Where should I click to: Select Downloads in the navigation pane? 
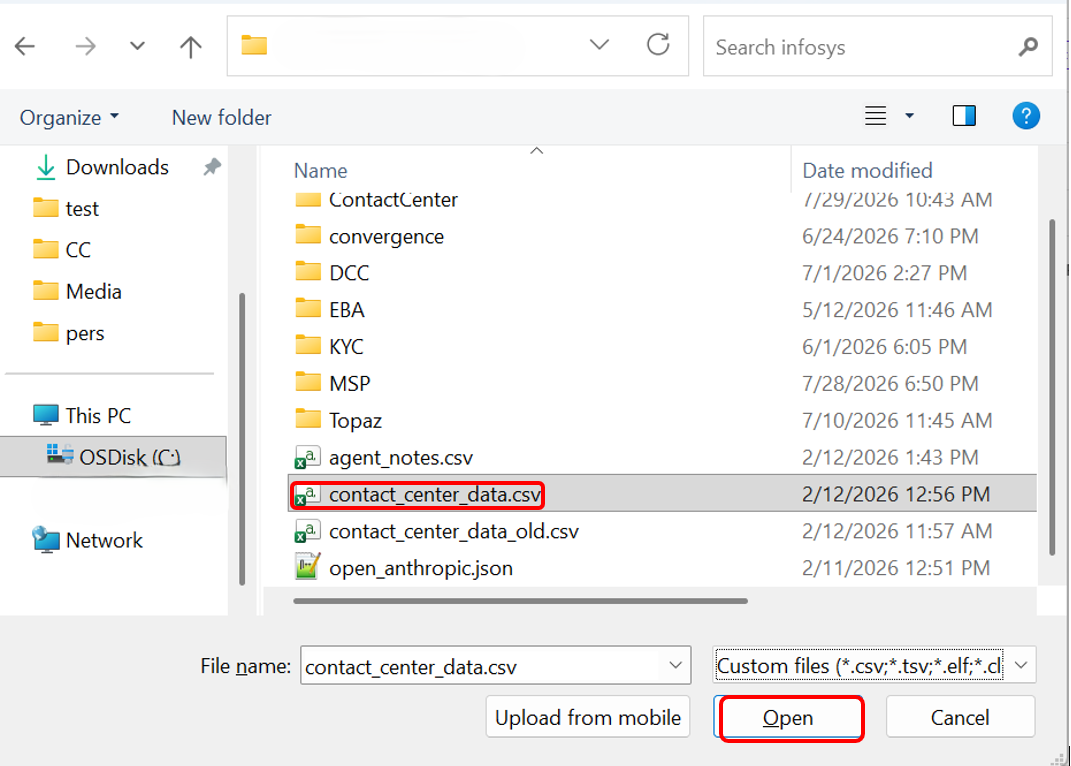point(117,167)
